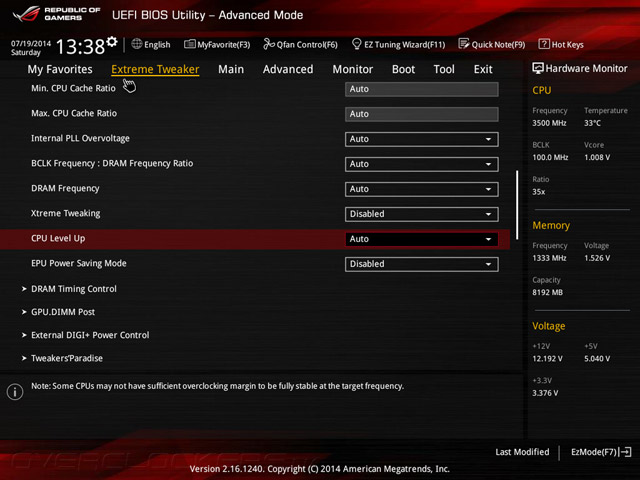Image resolution: width=640 pixels, height=480 pixels.
Task: Open the Advanced tab
Action: (288, 69)
